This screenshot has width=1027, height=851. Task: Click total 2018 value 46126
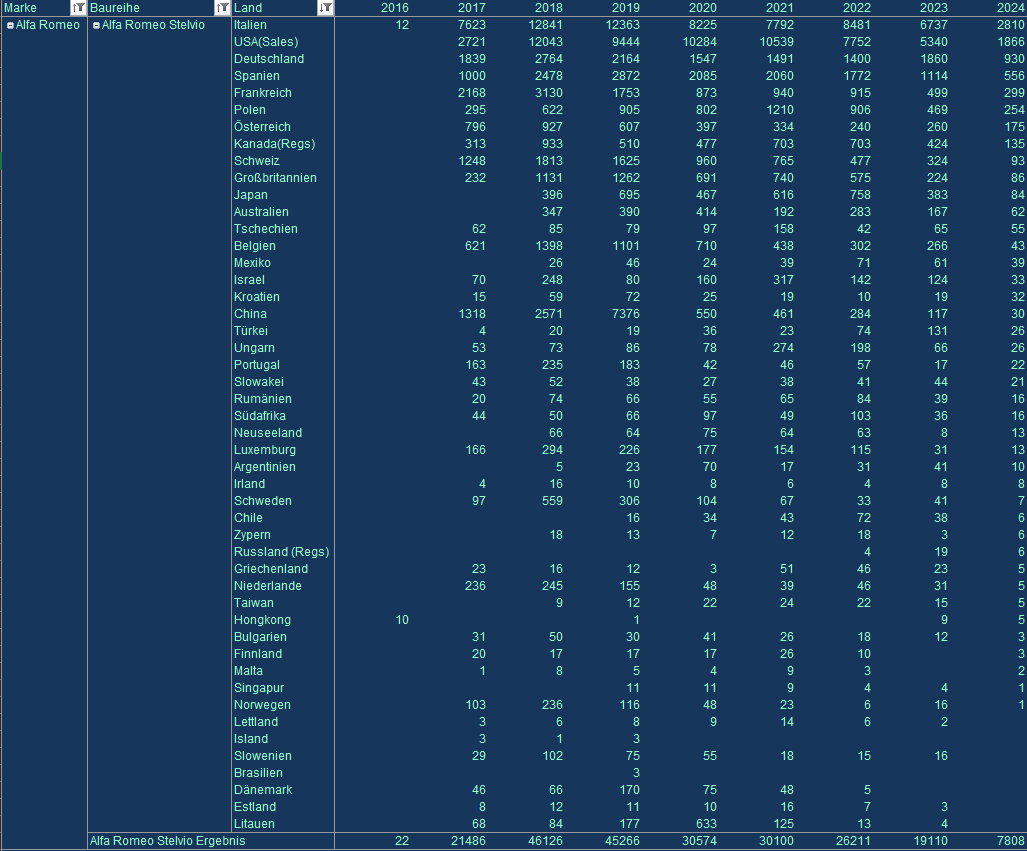coord(546,841)
